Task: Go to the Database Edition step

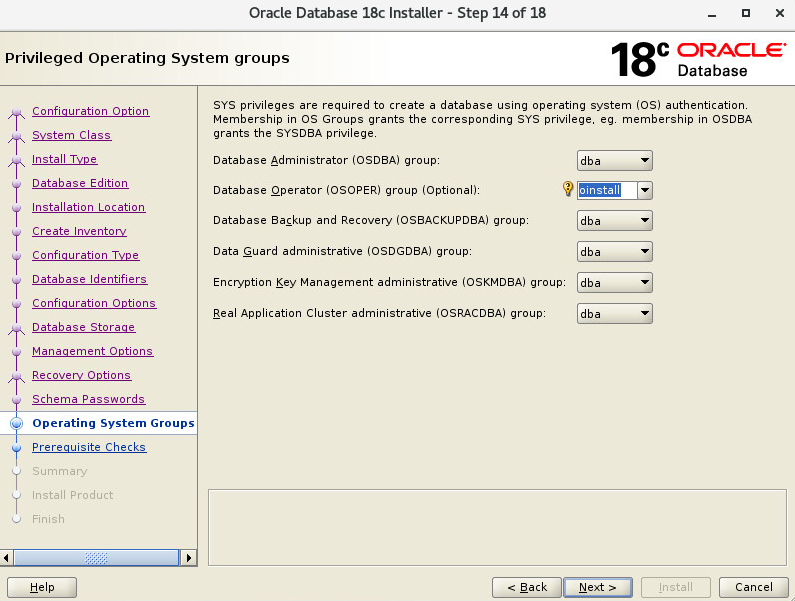Action: coord(80,183)
